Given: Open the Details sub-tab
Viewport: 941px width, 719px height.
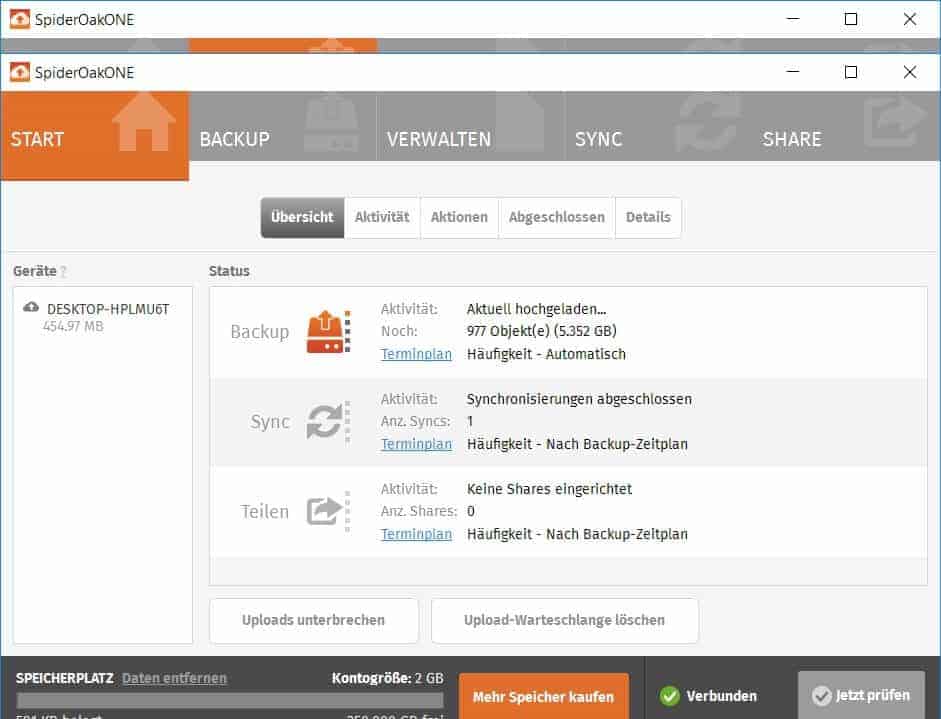Looking at the screenshot, I should click(x=648, y=217).
